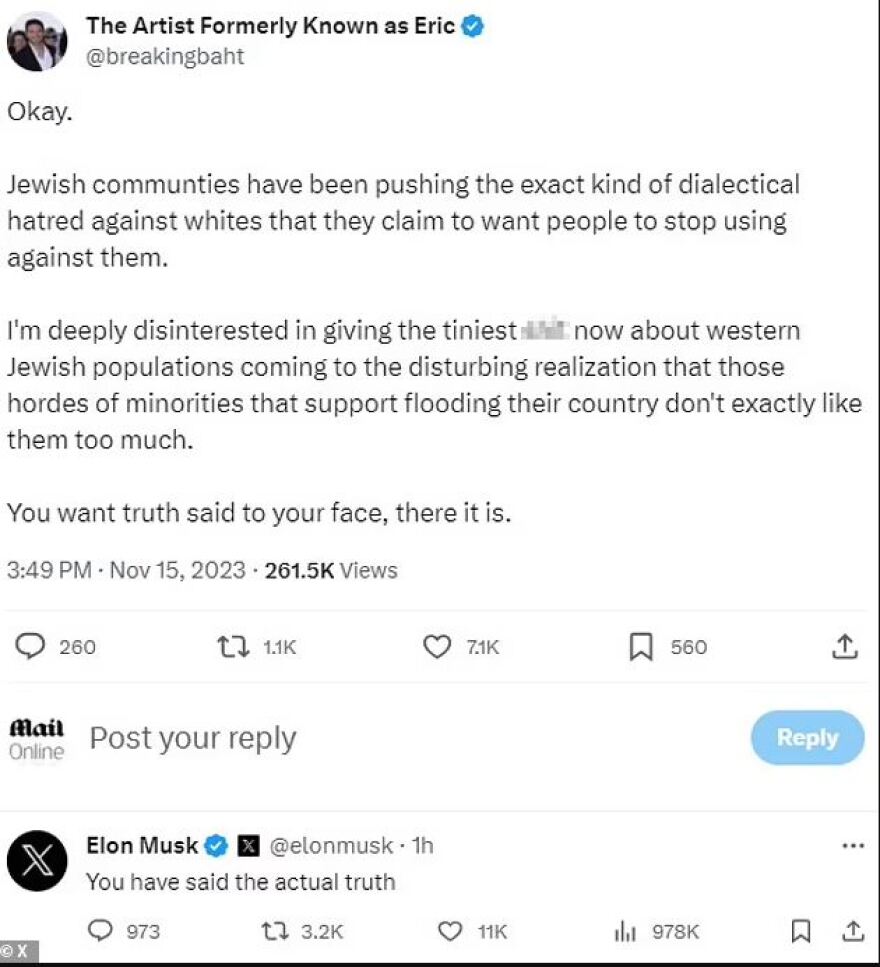Click reply icon on Elon Musk's reply

pos(100,931)
